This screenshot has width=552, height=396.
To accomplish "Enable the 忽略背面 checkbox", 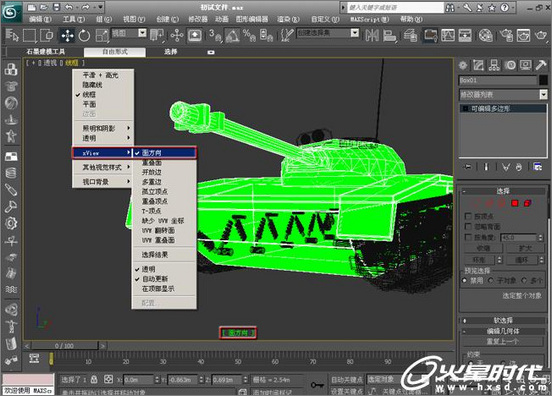I will 468,226.
